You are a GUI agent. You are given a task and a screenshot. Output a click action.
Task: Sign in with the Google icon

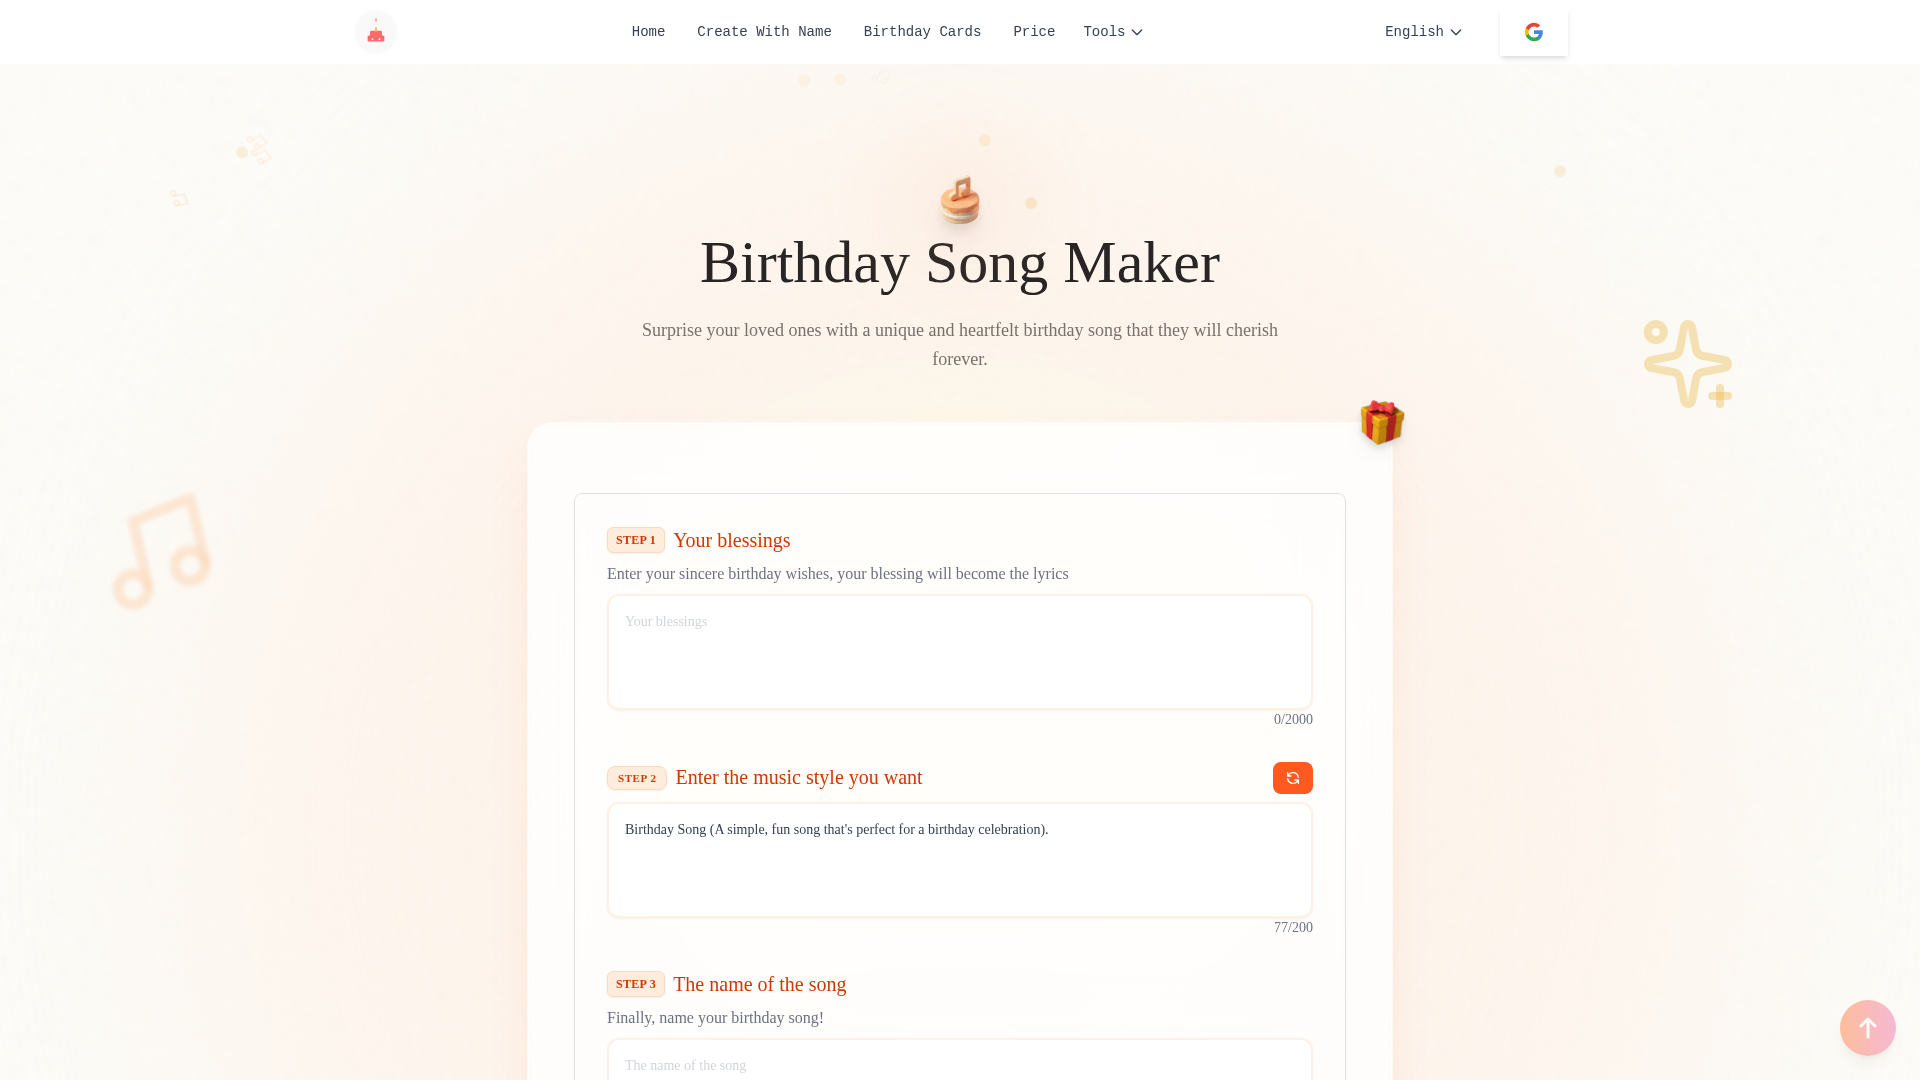click(x=1533, y=32)
